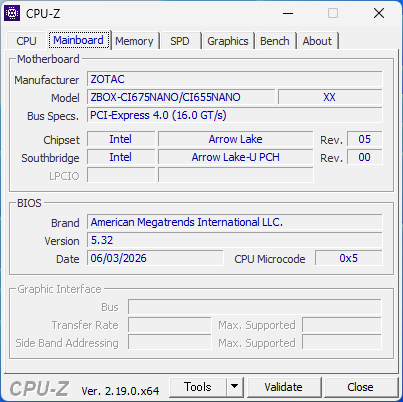This screenshot has height=402, width=403.
Task: Click the empty Transfer Rate field
Action: pyautogui.click(x=170, y=325)
